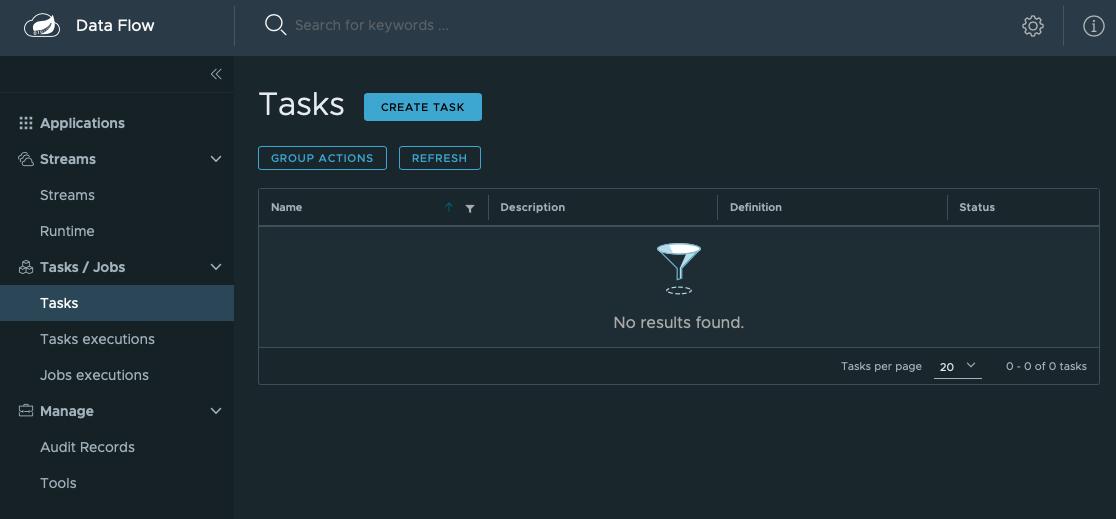This screenshot has height=519, width=1116.
Task: Collapse the Streams section chevron
Action: (x=216, y=159)
